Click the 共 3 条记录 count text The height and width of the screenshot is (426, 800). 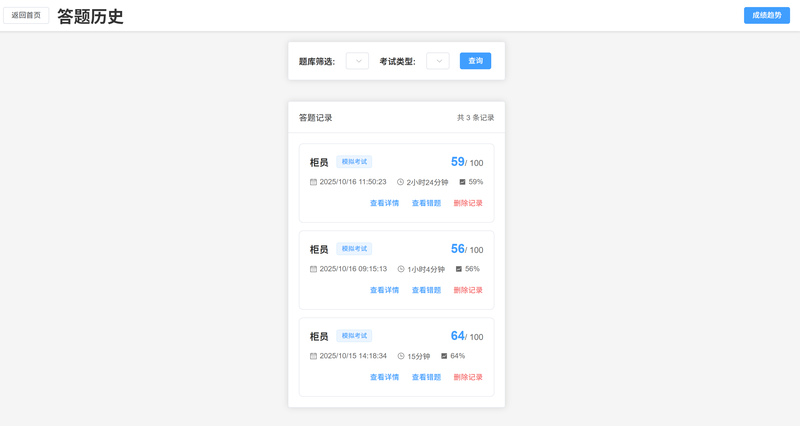tap(476, 118)
